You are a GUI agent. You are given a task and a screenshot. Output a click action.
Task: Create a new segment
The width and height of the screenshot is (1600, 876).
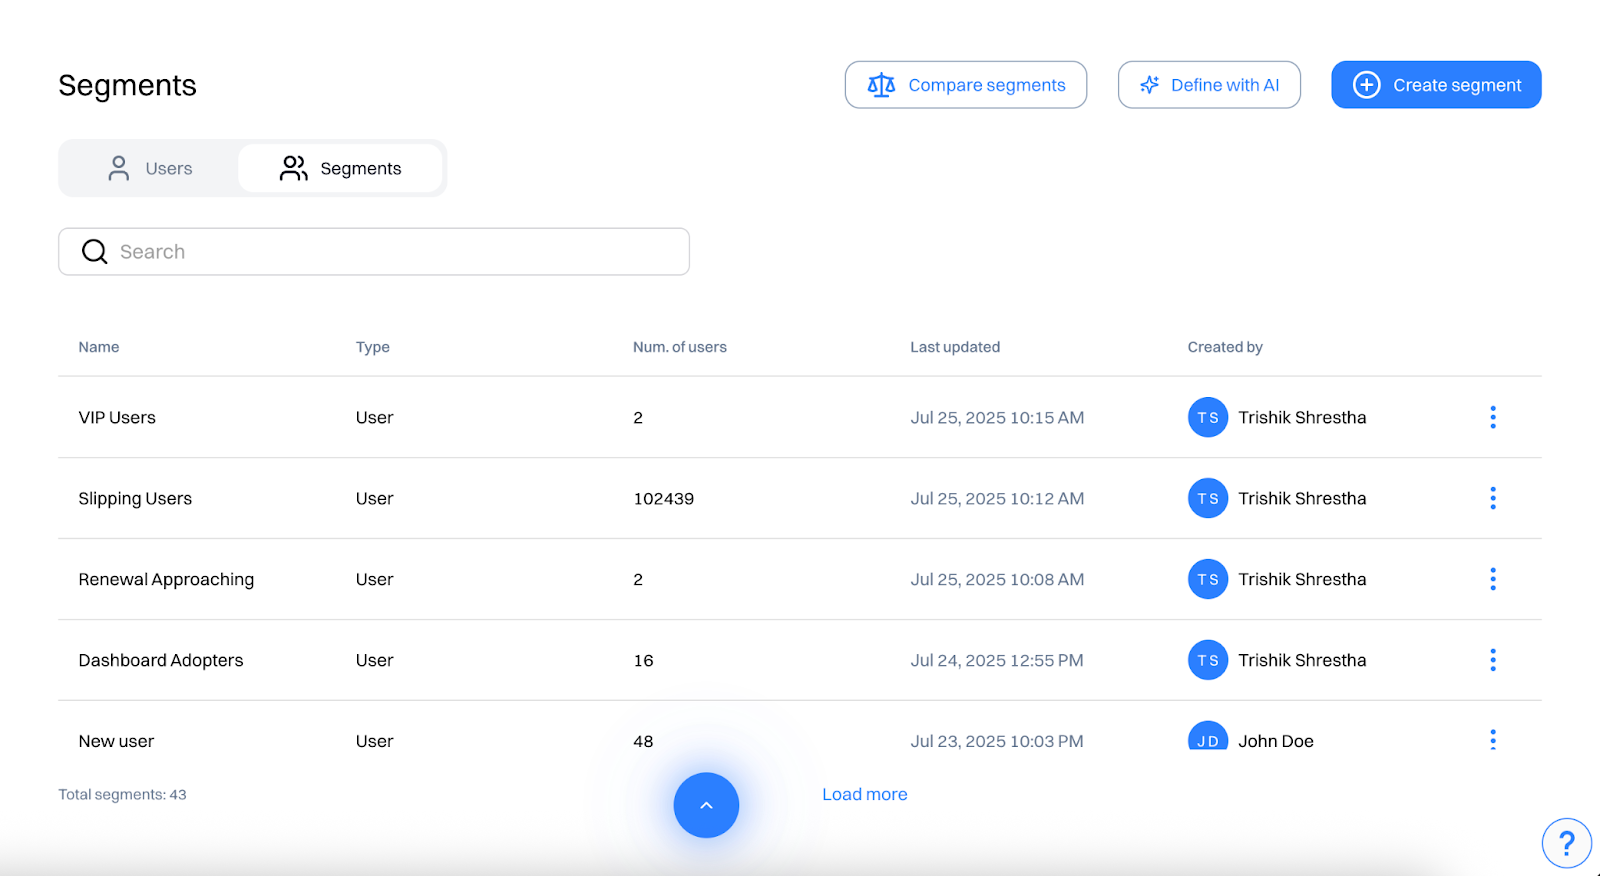pos(1436,85)
